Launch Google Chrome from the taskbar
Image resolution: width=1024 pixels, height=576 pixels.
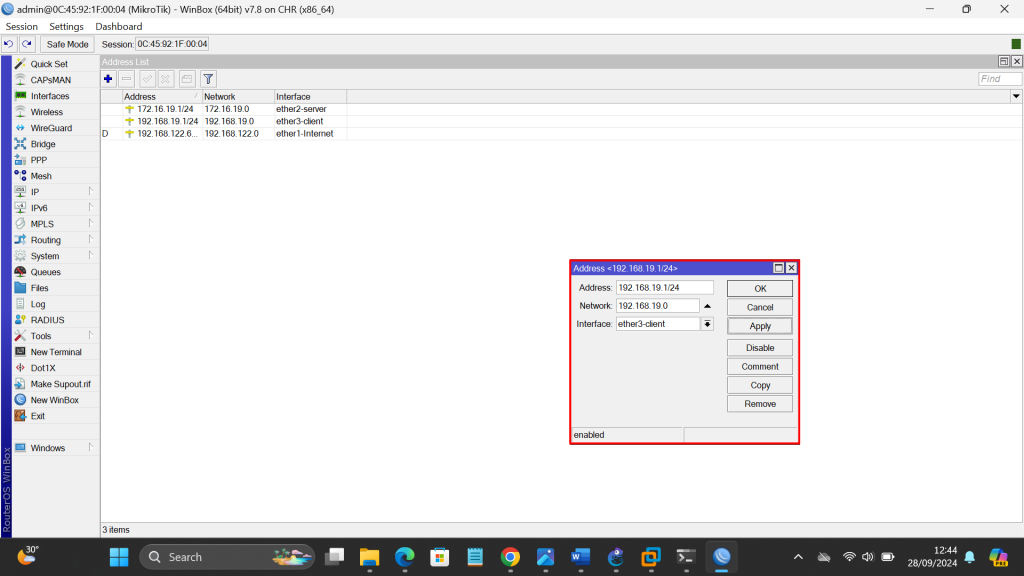pyautogui.click(x=510, y=557)
